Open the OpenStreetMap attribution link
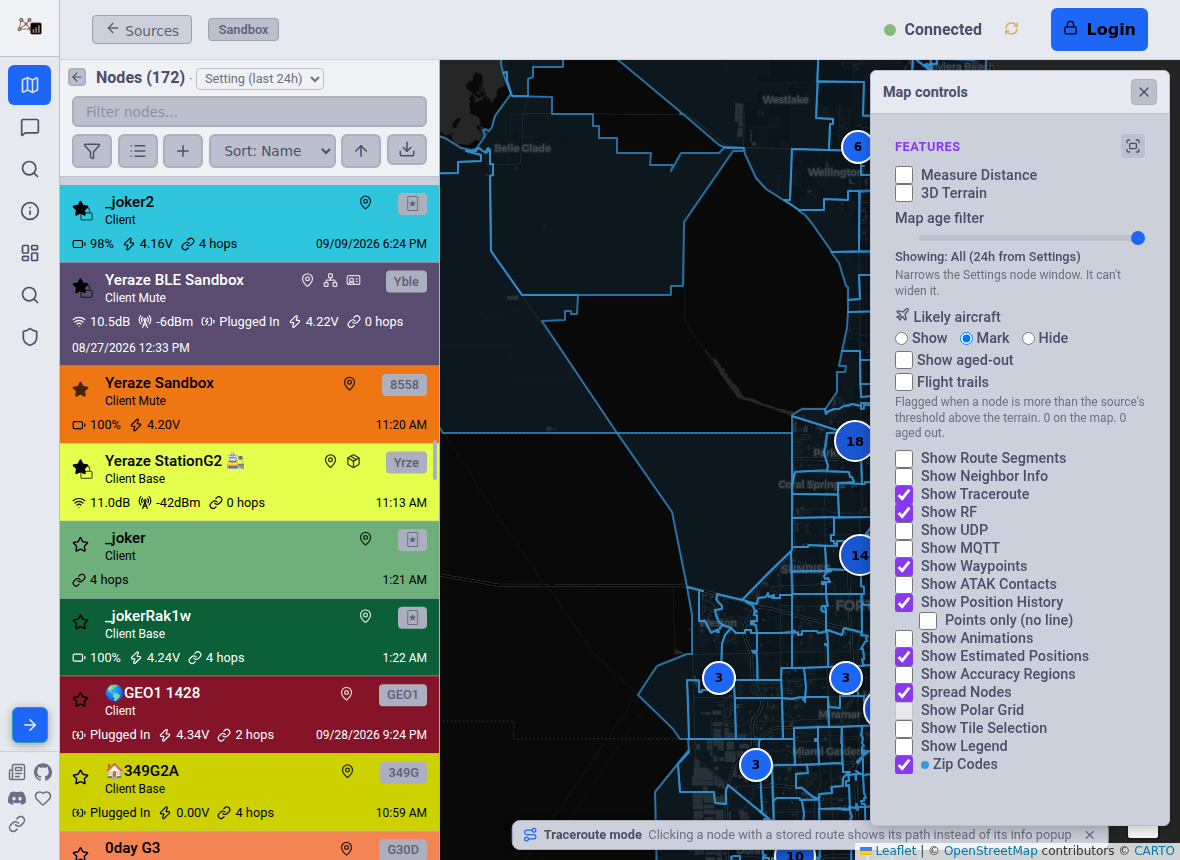The height and width of the screenshot is (860, 1180). click(x=990, y=851)
